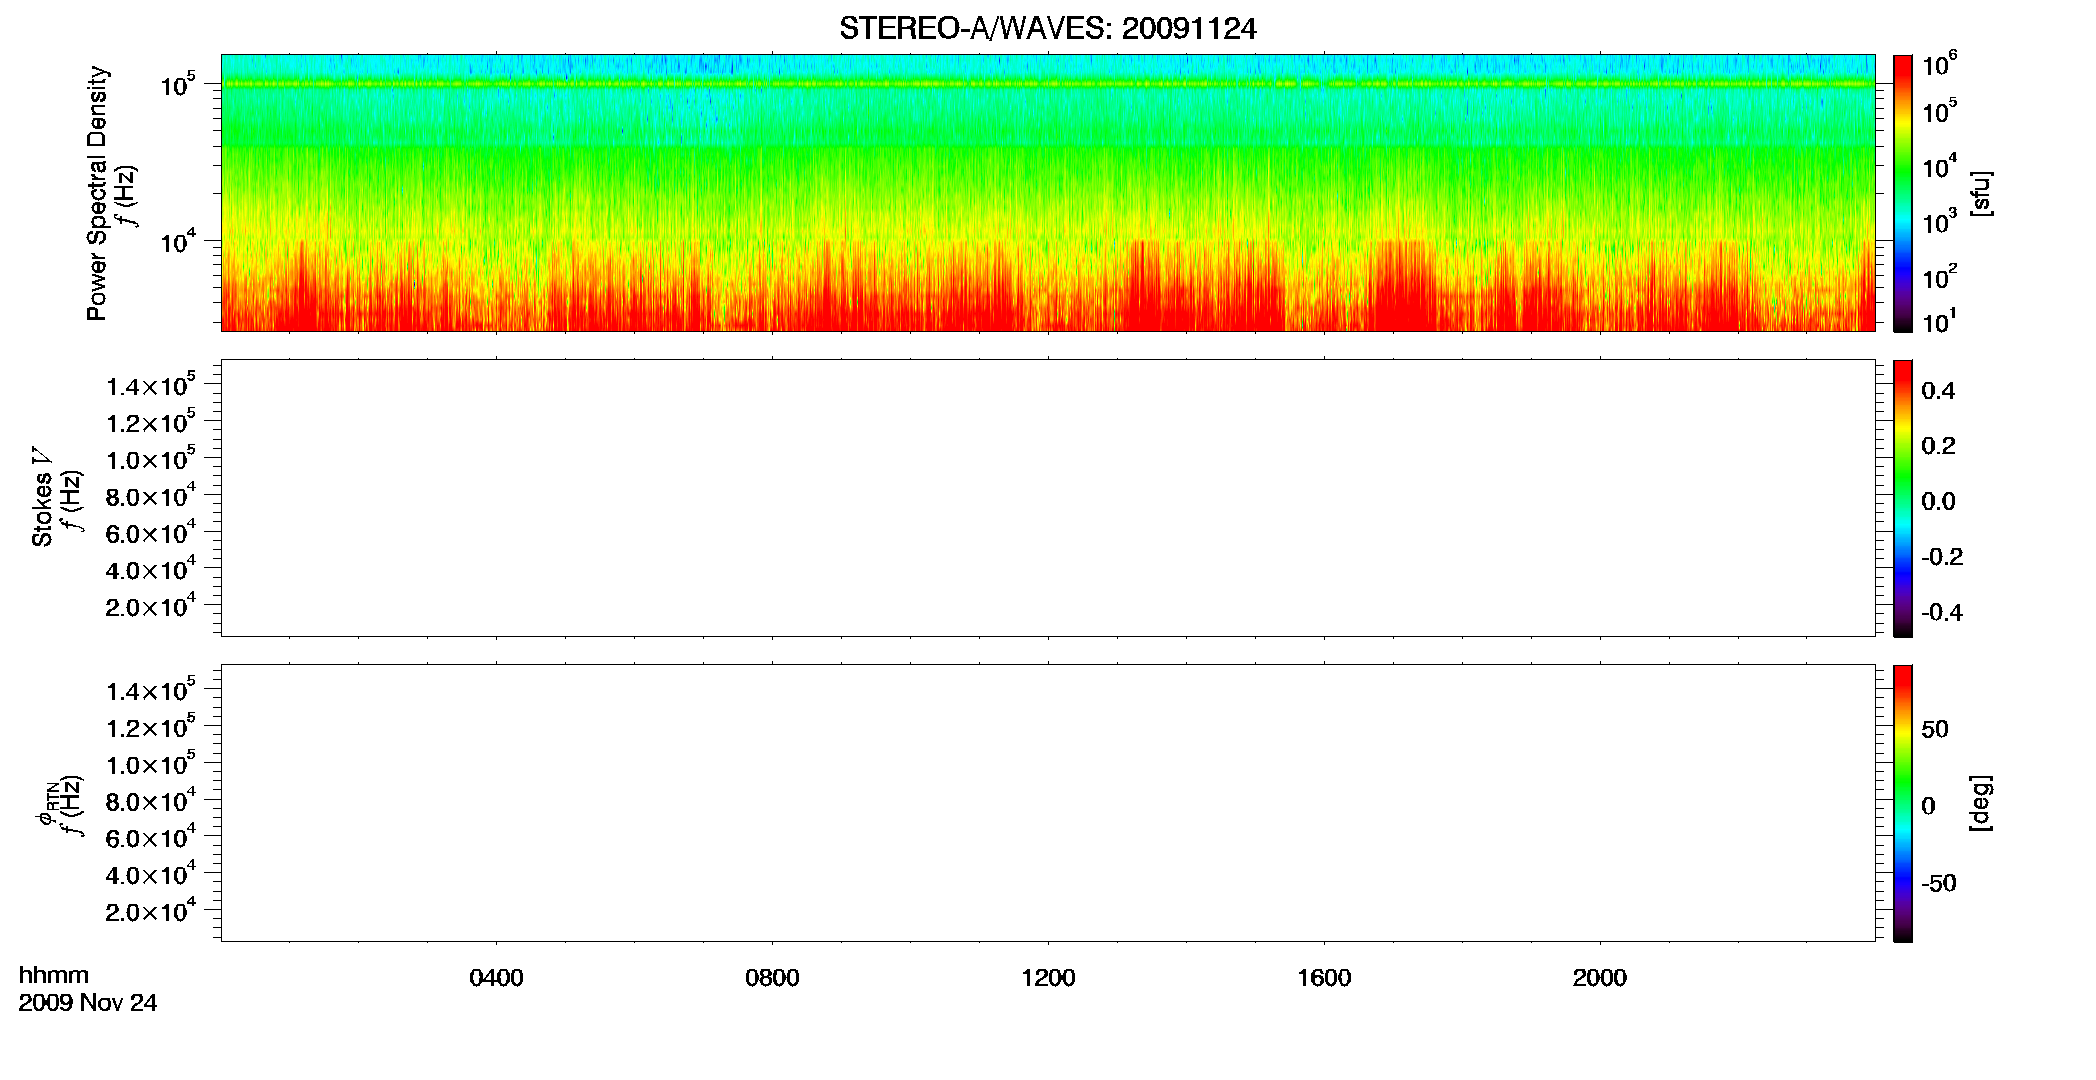Select the 2000 time axis label
2096x1080 pixels.
point(1599,978)
